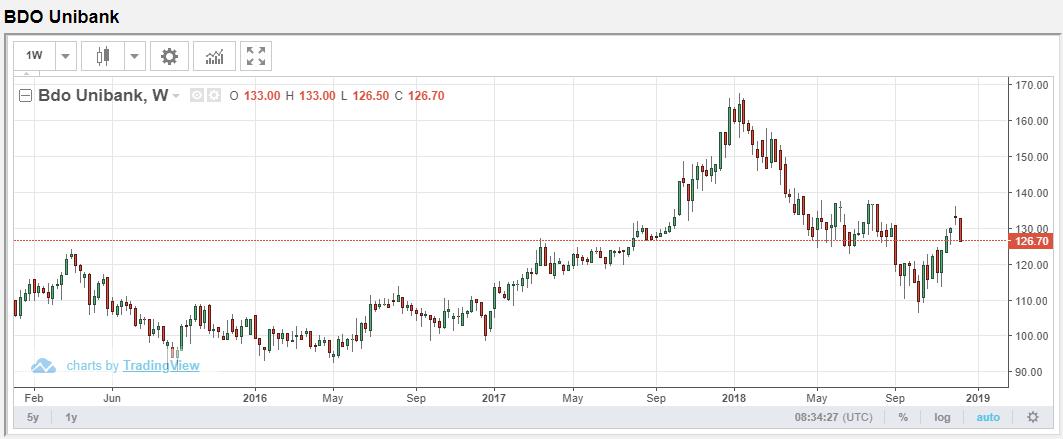Expand the 1W interval dropdown arrow

(x=66, y=56)
